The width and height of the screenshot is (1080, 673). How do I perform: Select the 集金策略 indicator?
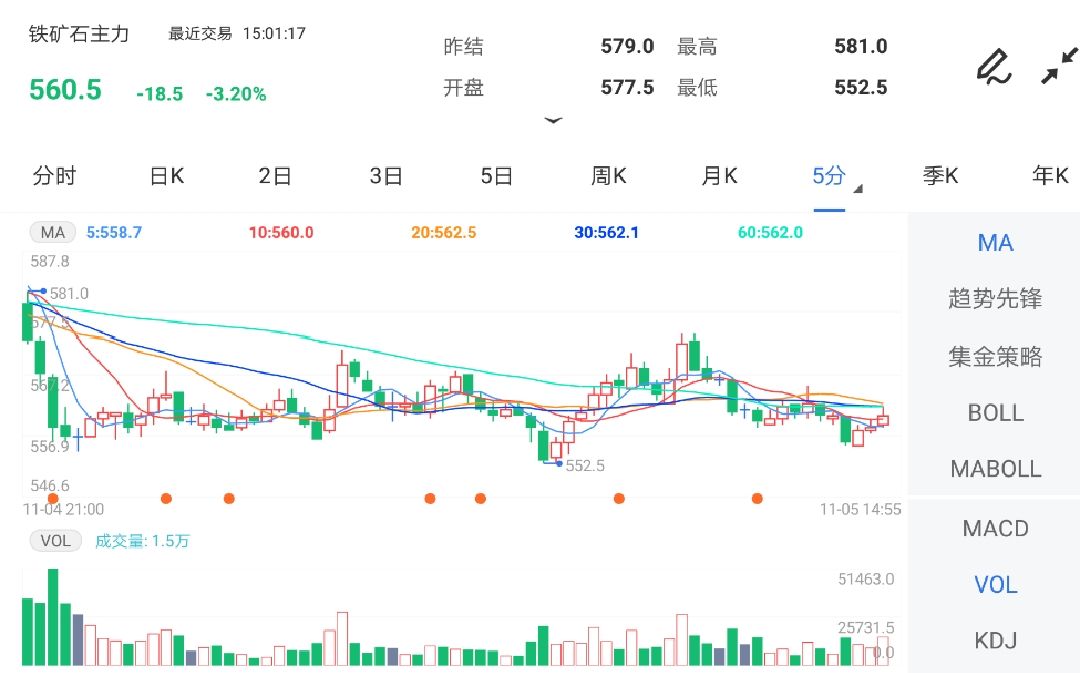click(995, 356)
